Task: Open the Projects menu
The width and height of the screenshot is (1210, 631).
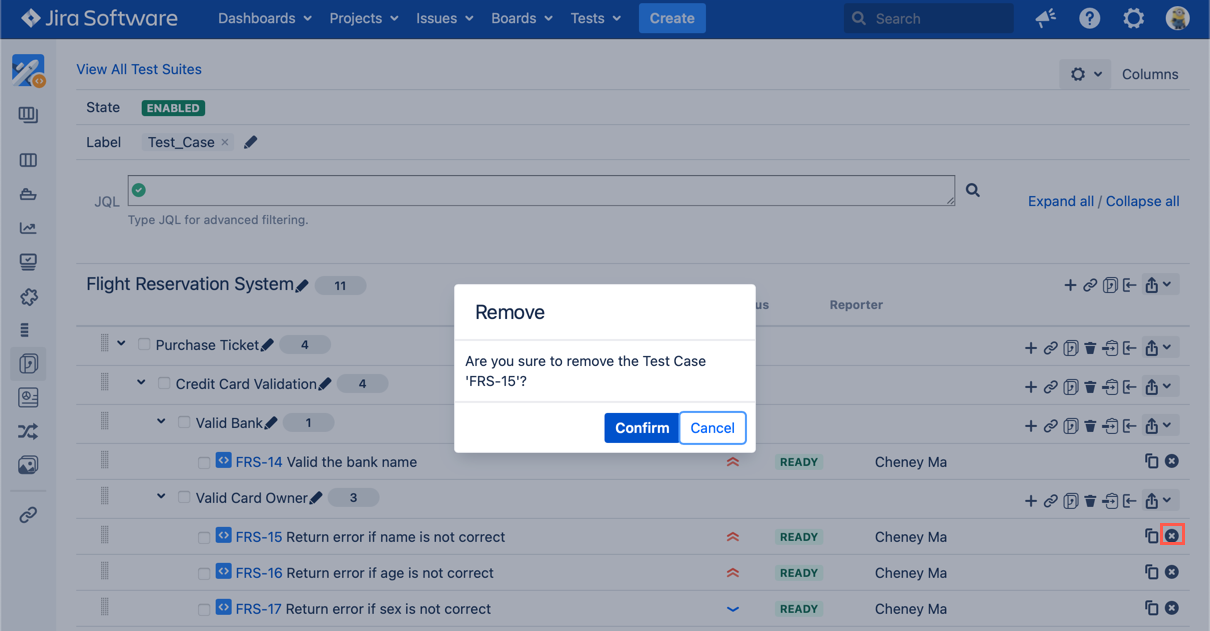Action: (364, 18)
